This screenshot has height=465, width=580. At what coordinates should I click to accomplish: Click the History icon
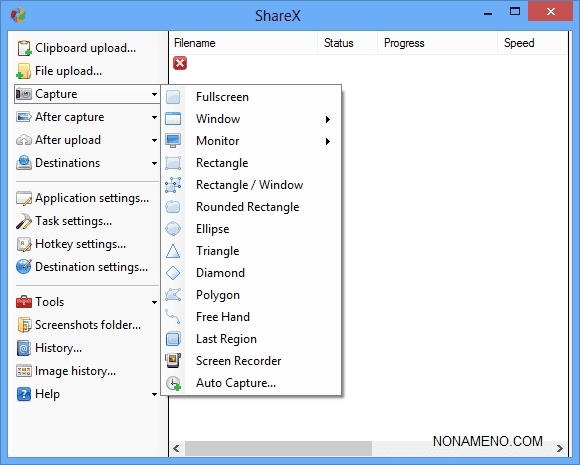tap(24, 348)
